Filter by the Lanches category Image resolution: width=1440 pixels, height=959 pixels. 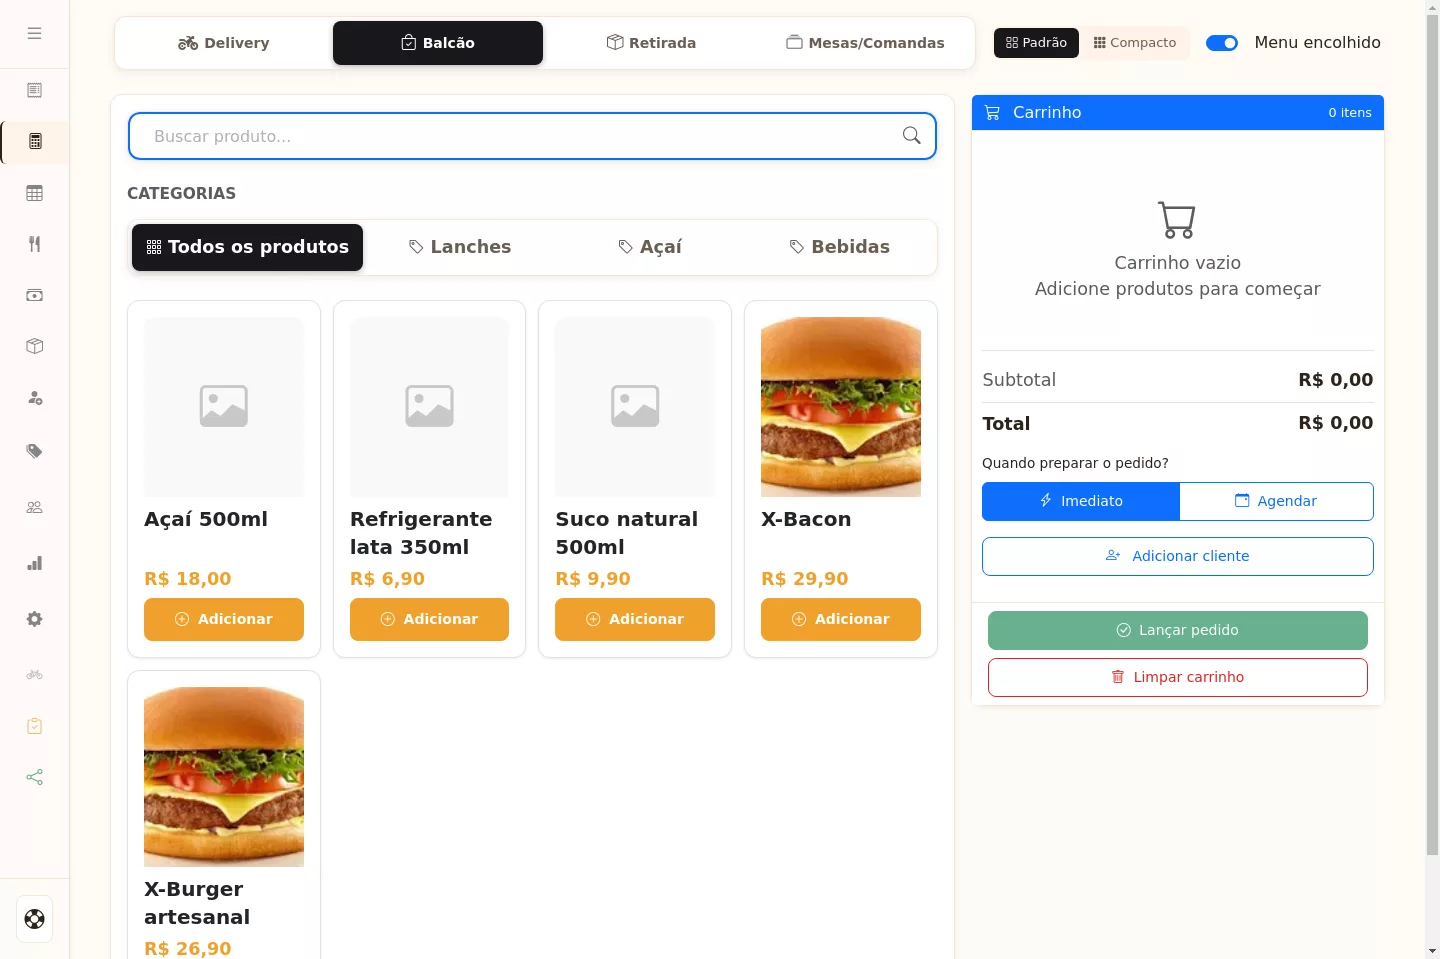click(x=460, y=247)
